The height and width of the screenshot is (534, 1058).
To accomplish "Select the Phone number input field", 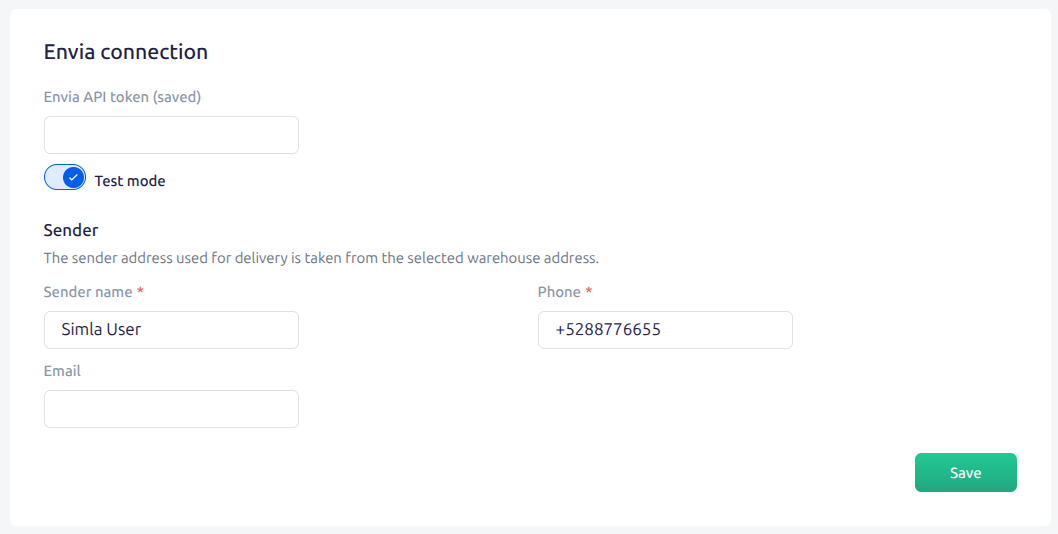I will pos(665,330).
